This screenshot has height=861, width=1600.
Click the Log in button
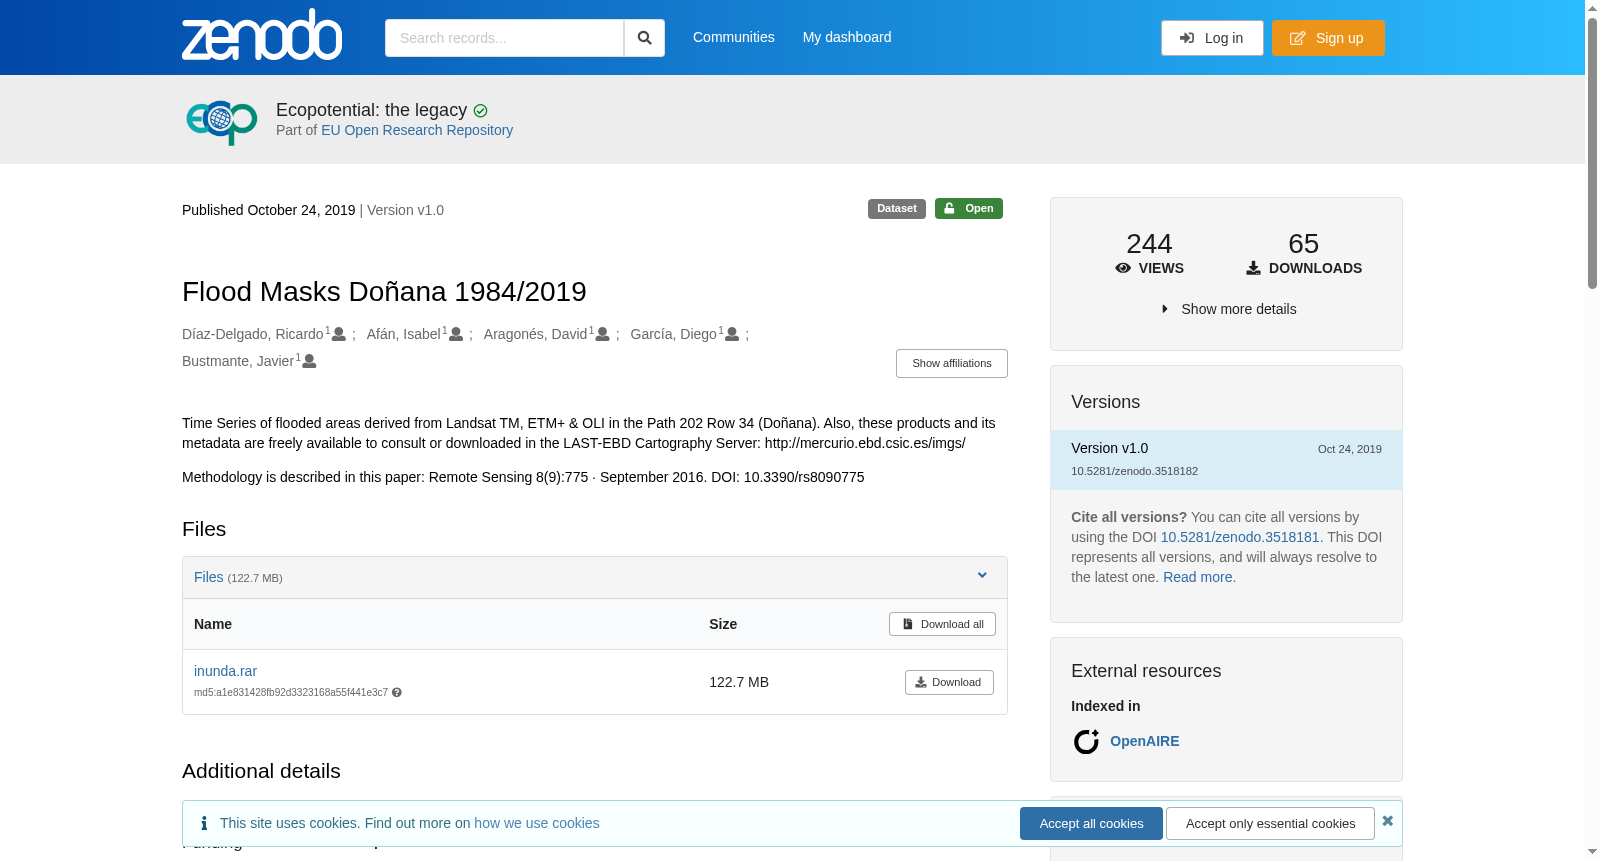pyautogui.click(x=1212, y=38)
